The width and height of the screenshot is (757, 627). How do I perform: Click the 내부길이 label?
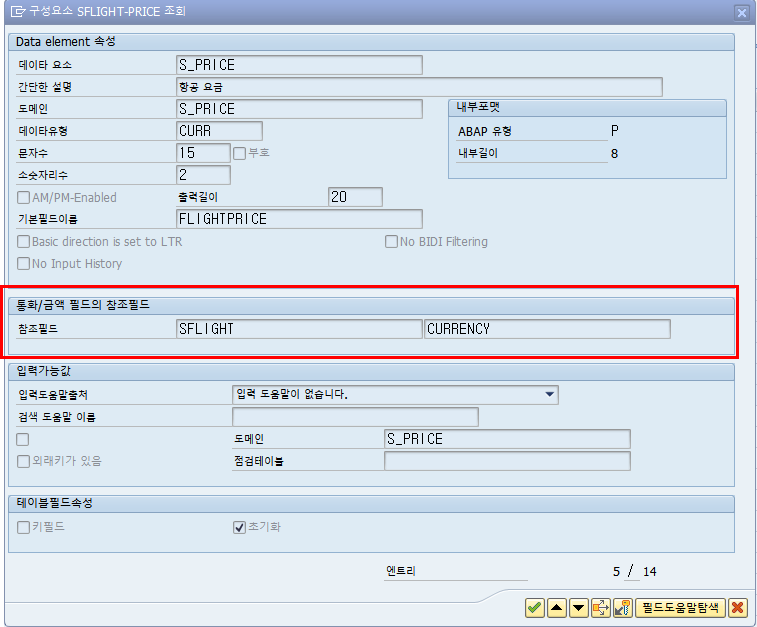478,153
